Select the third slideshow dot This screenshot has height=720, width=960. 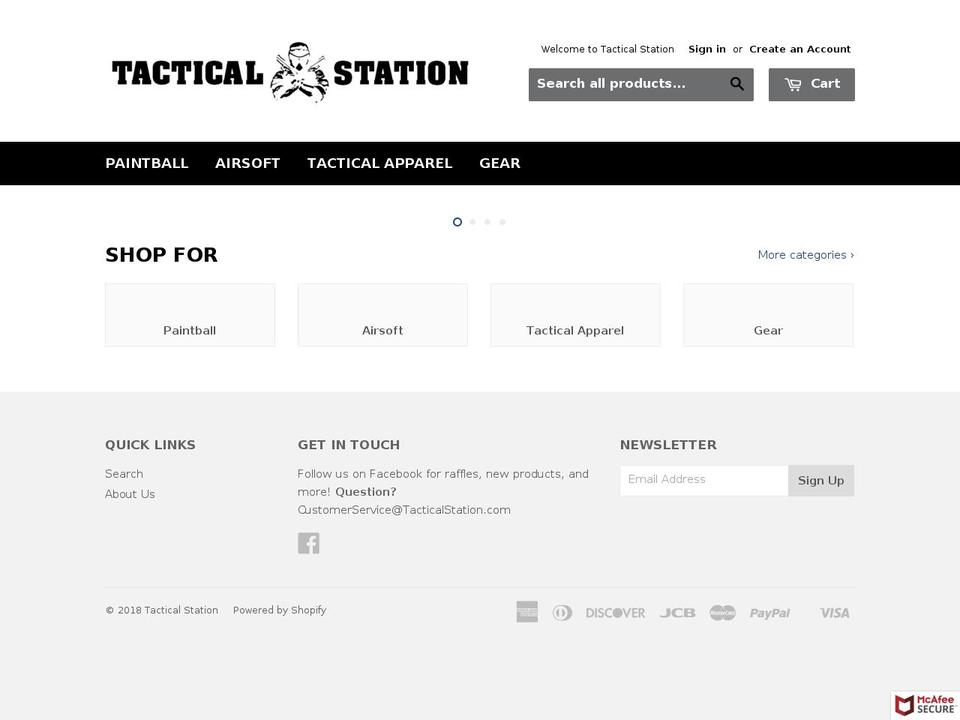tap(487, 222)
